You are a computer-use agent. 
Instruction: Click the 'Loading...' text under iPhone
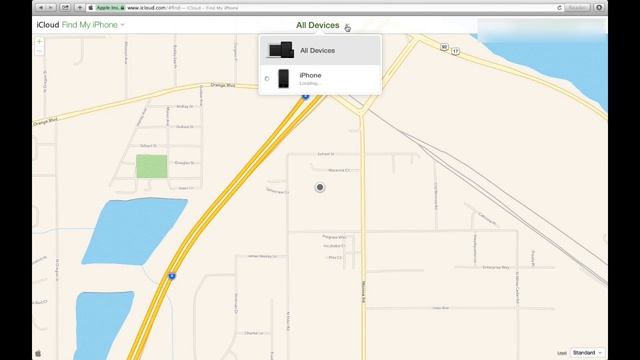tap(309, 84)
